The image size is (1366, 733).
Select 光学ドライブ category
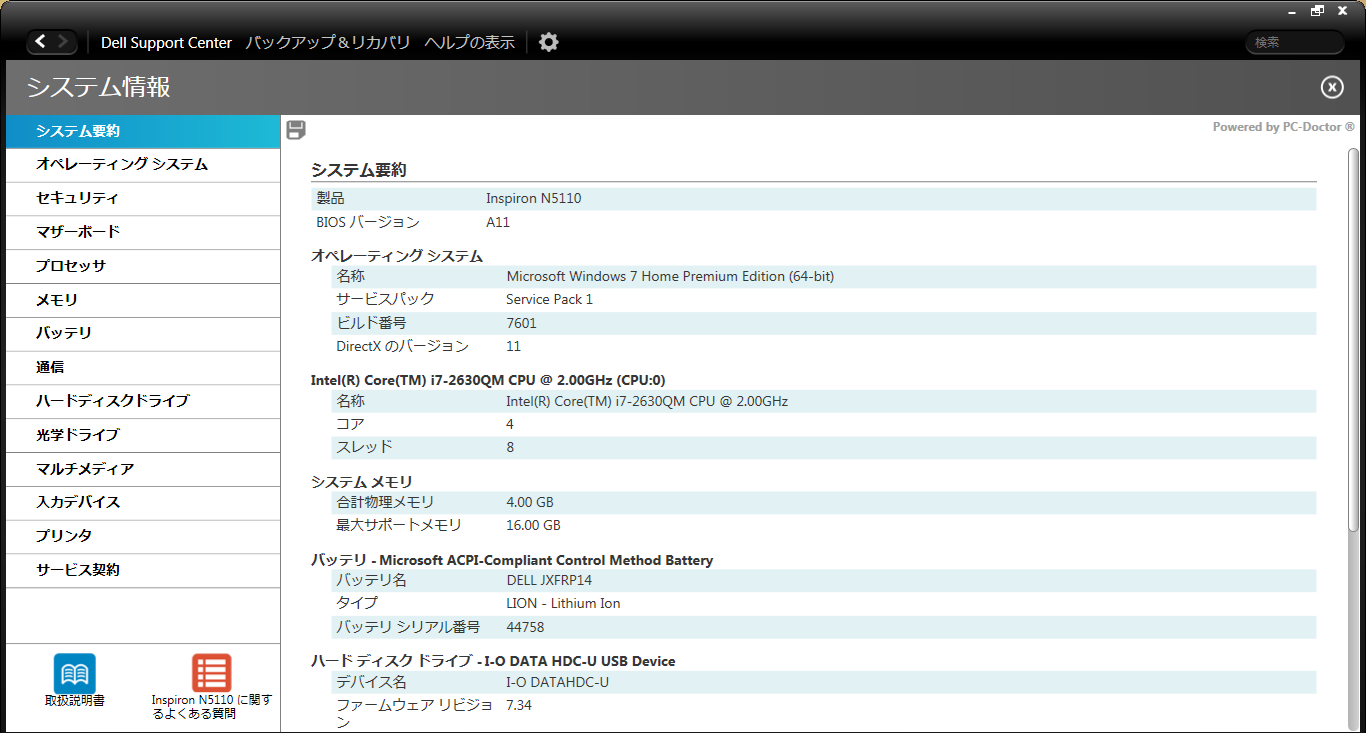[x=143, y=435]
